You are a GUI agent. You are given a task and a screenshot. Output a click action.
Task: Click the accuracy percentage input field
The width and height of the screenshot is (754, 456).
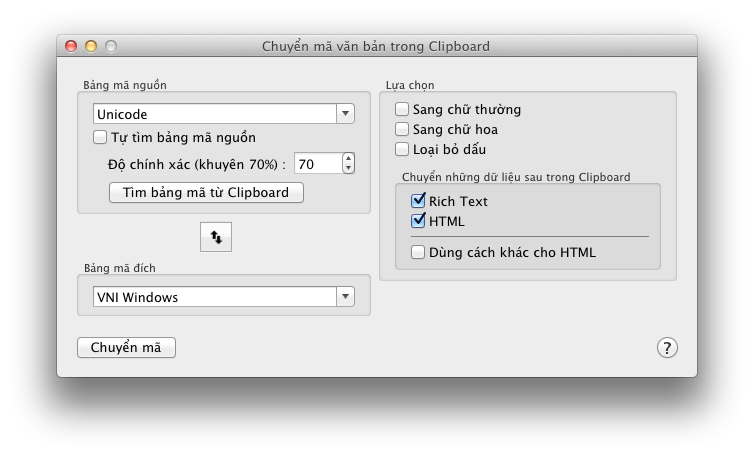click(x=316, y=163)
